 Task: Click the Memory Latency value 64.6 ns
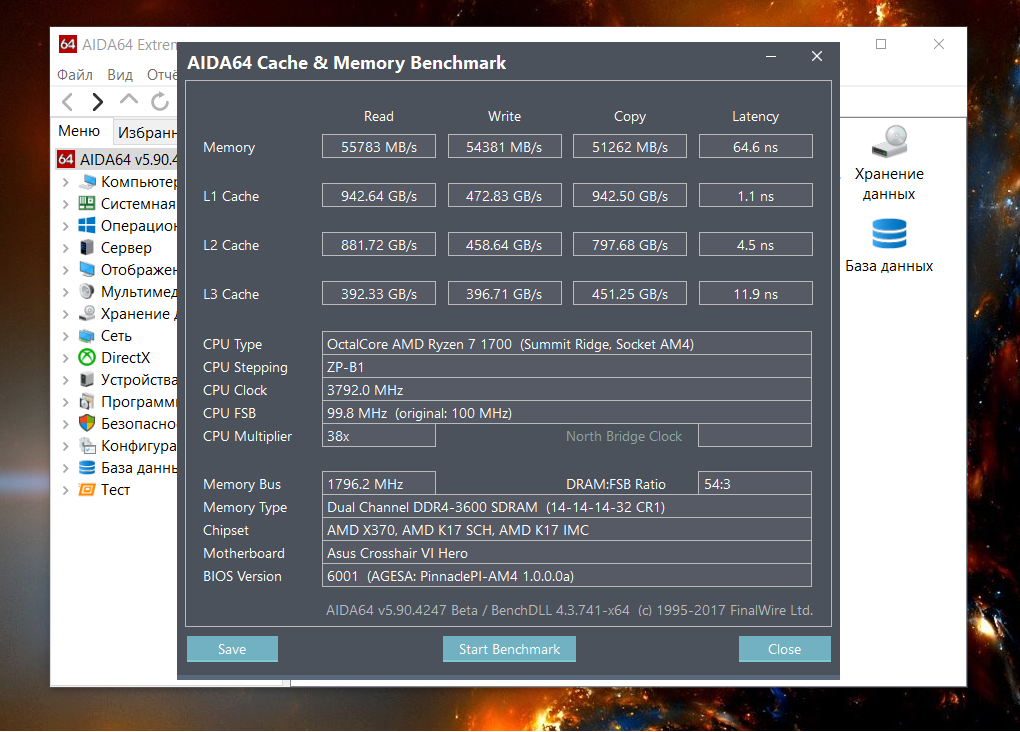755,146
